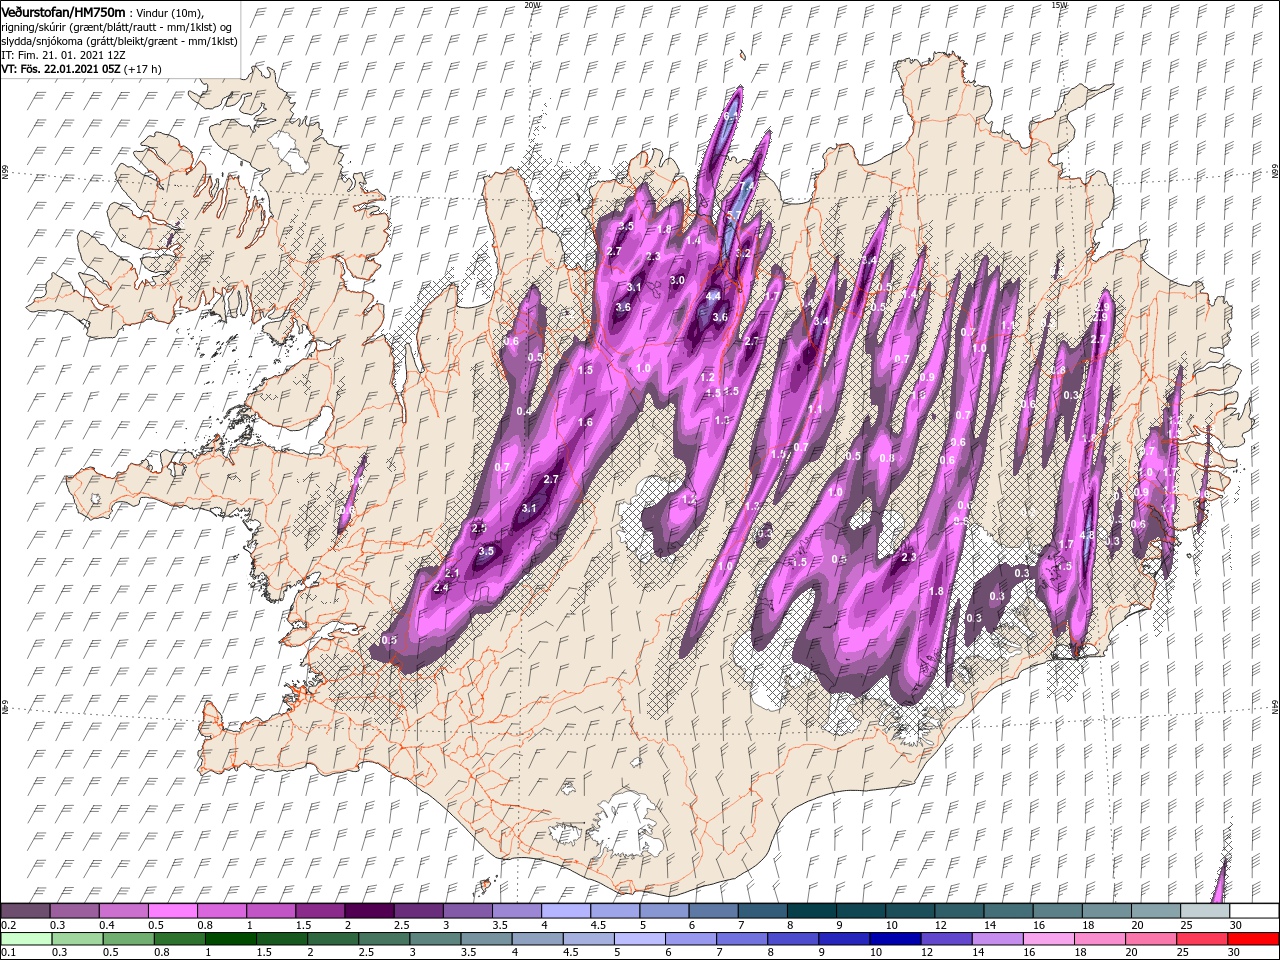Viewport: 1280px width, 960px height.
Task: Click the 5.7 precipitation value on the map
Action: [733, 216]
